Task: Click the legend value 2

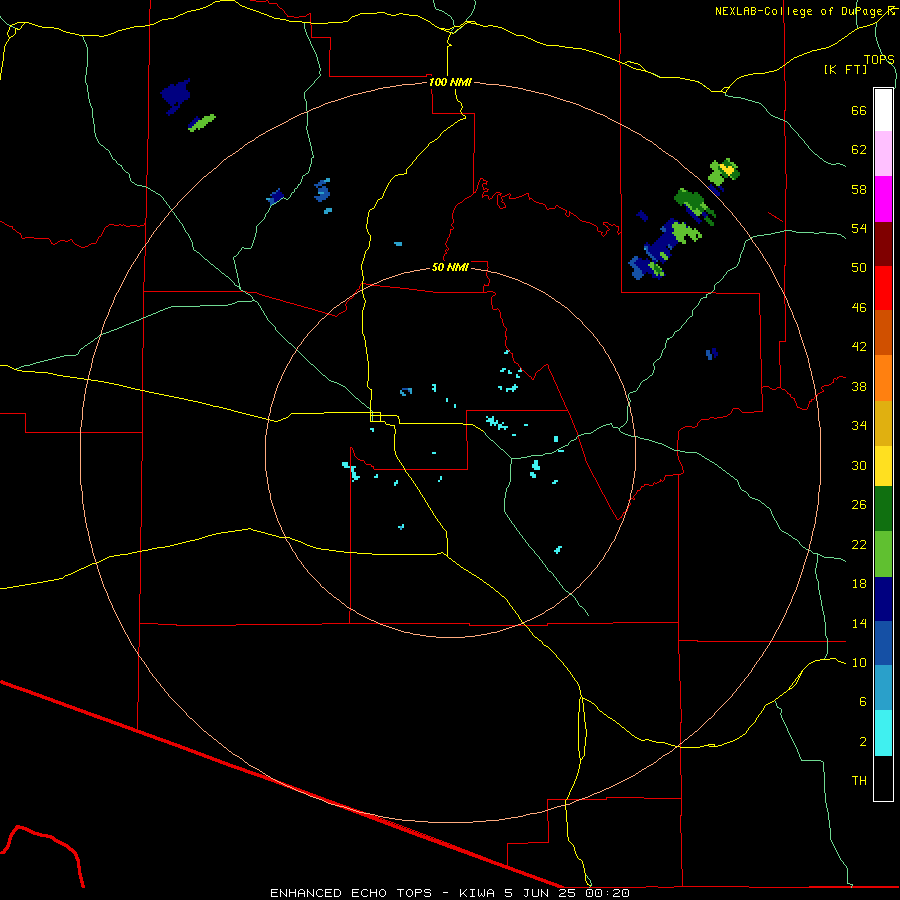Action: (863, 742)
